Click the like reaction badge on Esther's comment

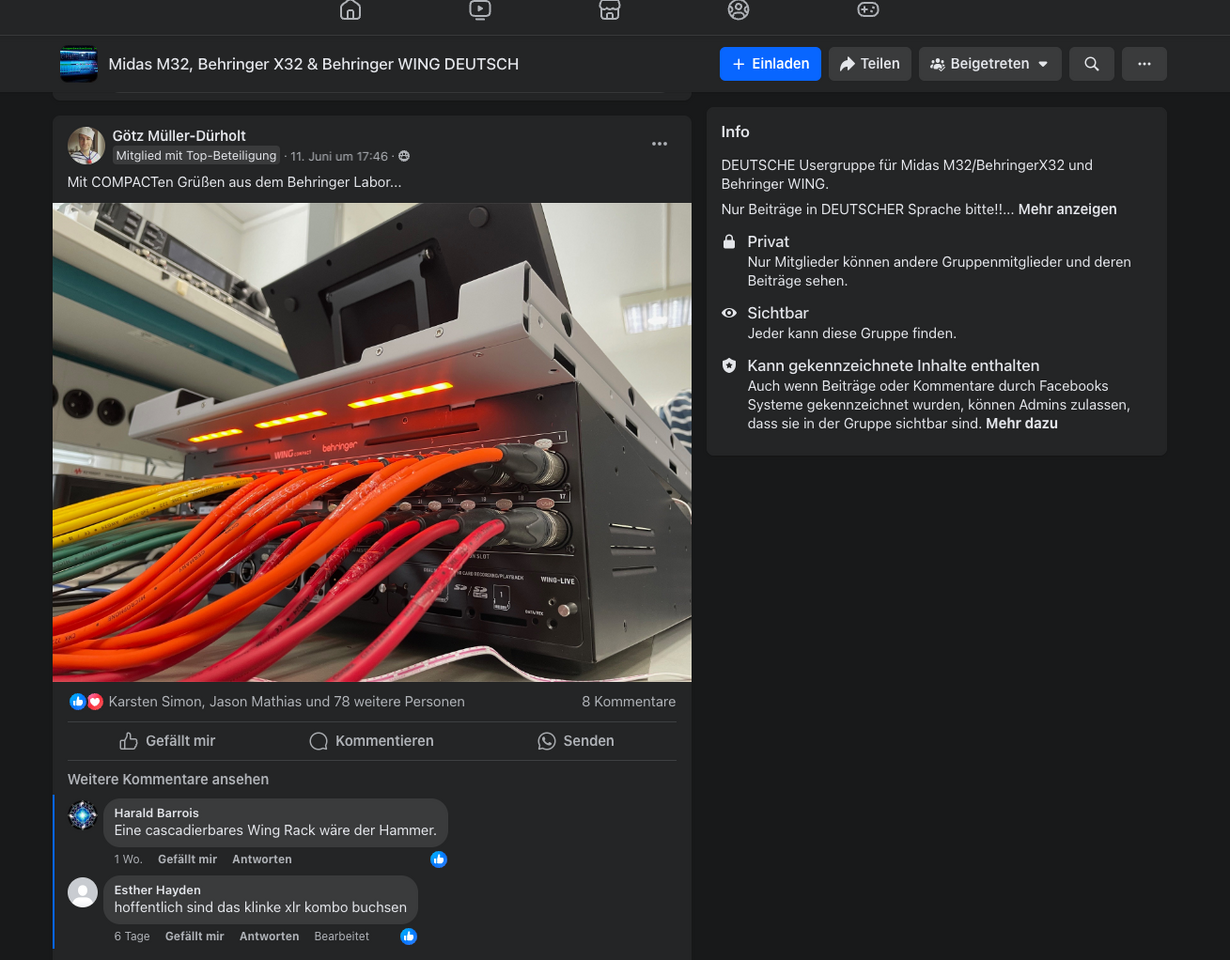click(x=408, y=936)
